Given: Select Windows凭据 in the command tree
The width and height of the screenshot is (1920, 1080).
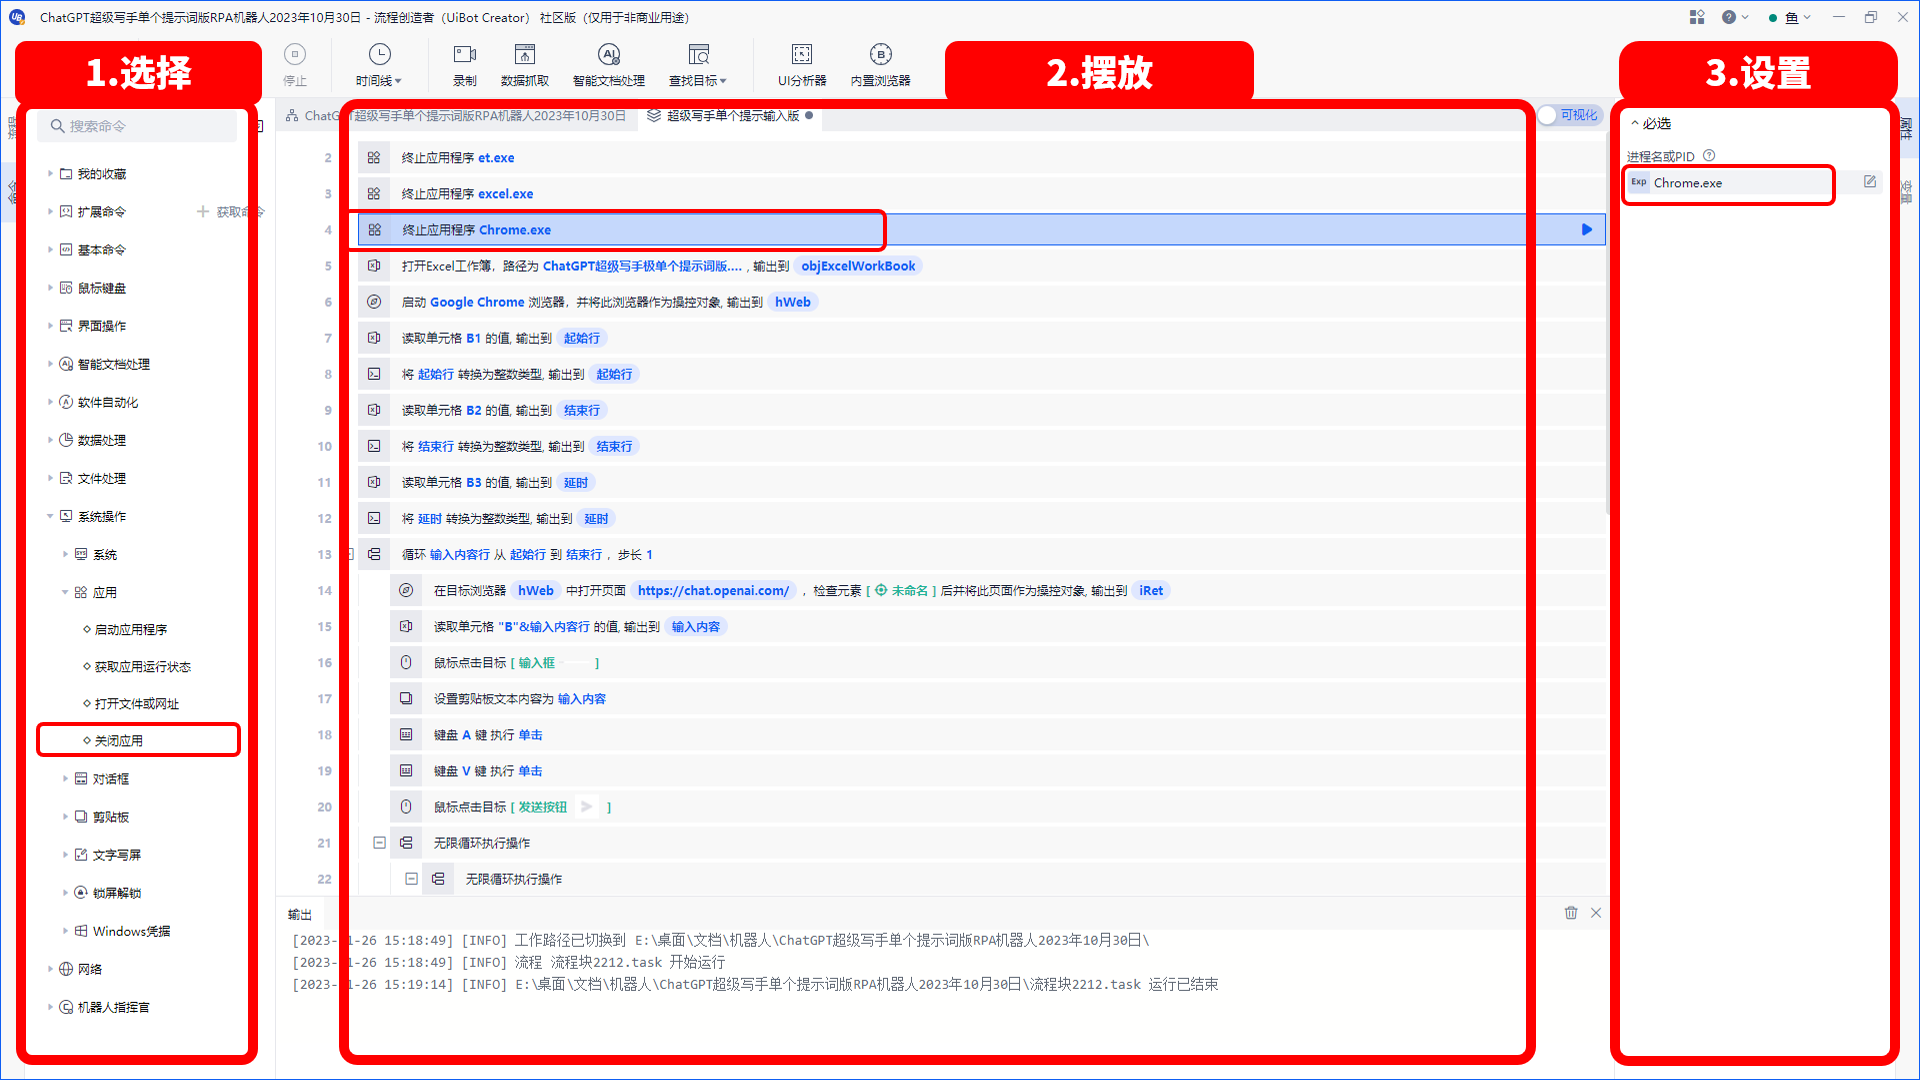Looking at the screenshot, I should point(131,931).
